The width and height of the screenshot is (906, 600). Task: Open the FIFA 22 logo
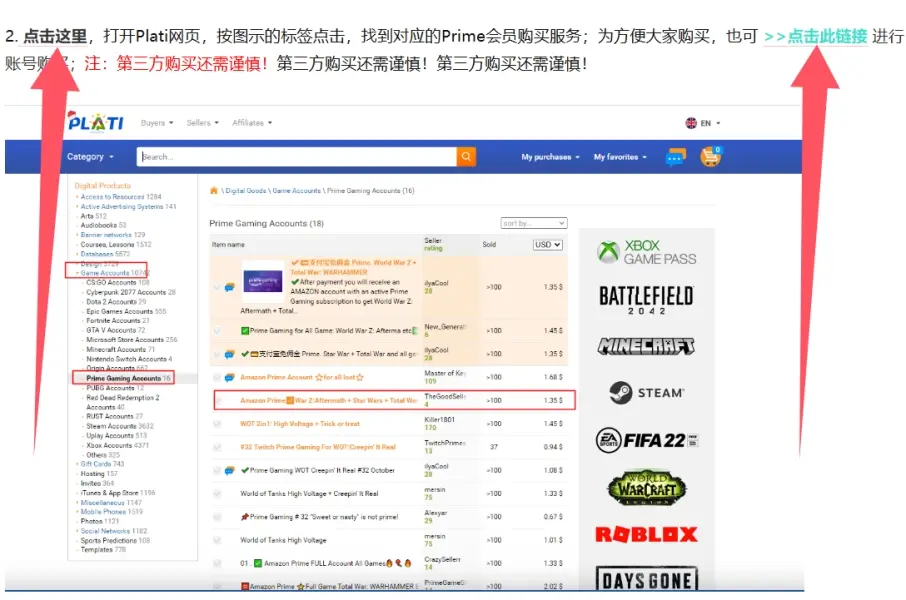click(646, 440)
